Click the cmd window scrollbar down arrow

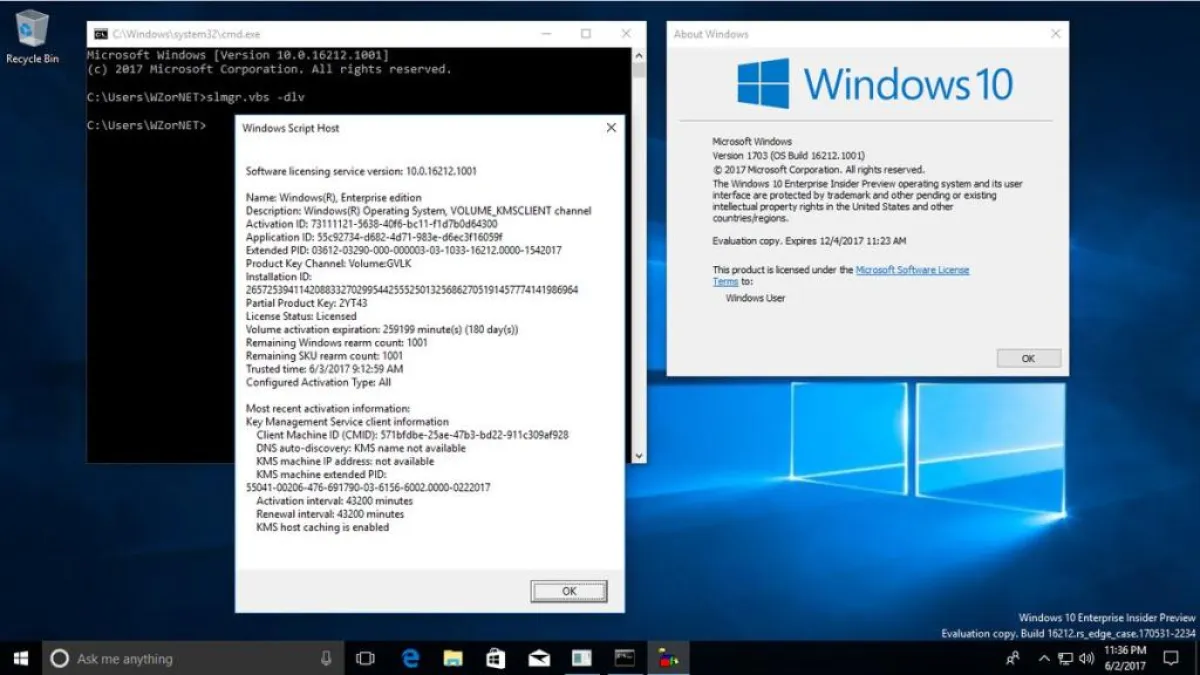(639, 455)
